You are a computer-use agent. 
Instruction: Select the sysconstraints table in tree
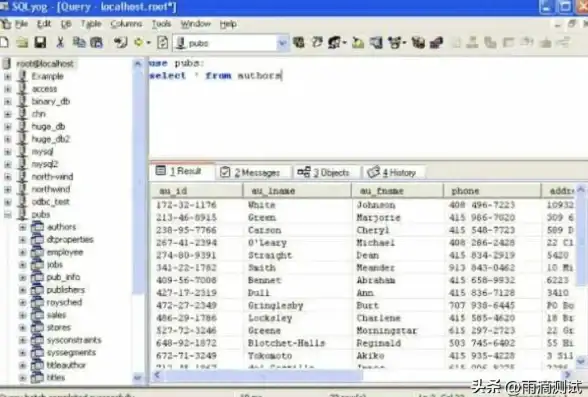74,340
